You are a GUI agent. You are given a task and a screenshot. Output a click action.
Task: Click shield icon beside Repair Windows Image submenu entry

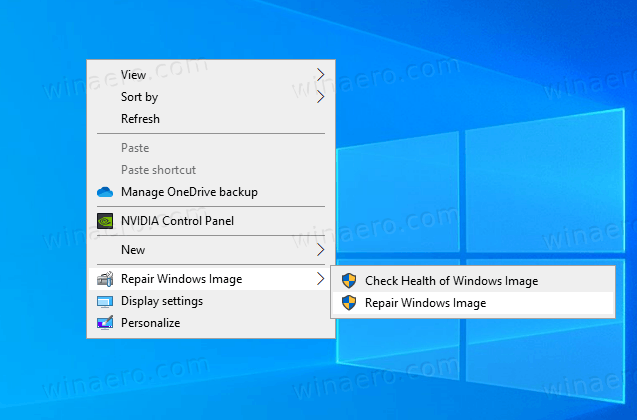[x=349, y=303]
